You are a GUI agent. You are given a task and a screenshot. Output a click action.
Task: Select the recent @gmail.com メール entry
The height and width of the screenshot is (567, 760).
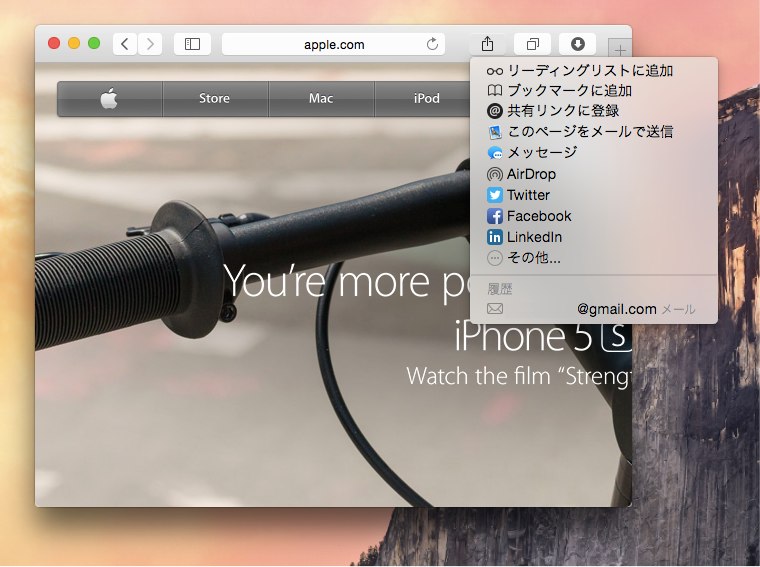594,309
